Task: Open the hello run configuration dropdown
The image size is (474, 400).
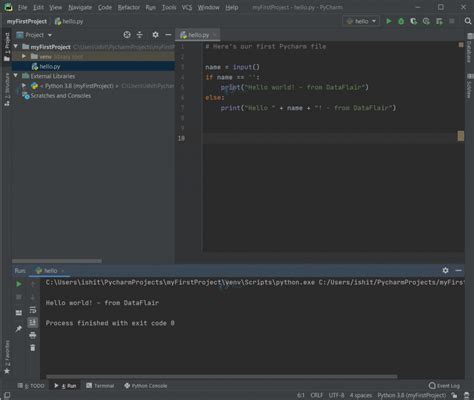Action: point(361,21)
